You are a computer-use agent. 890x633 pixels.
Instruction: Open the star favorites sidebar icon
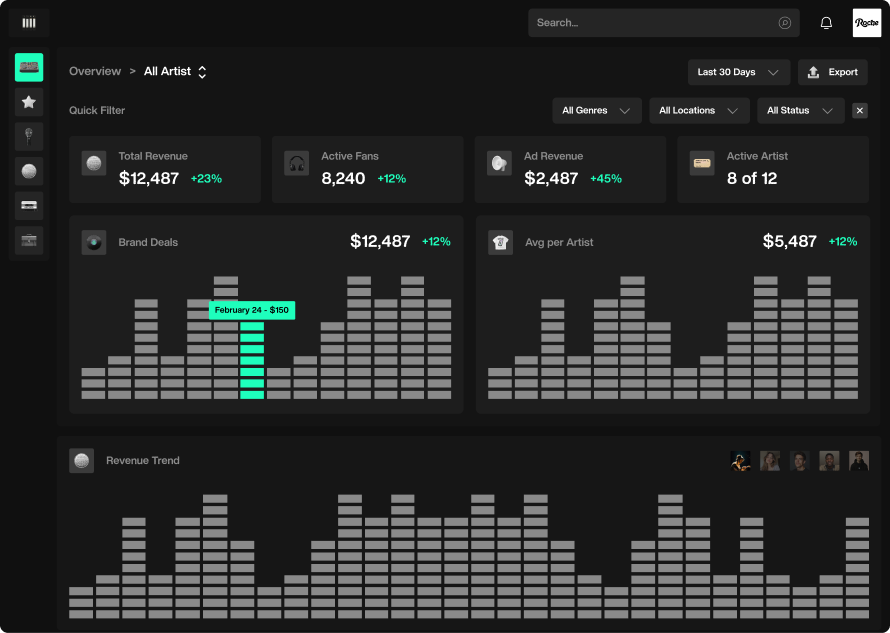[29, 102]
